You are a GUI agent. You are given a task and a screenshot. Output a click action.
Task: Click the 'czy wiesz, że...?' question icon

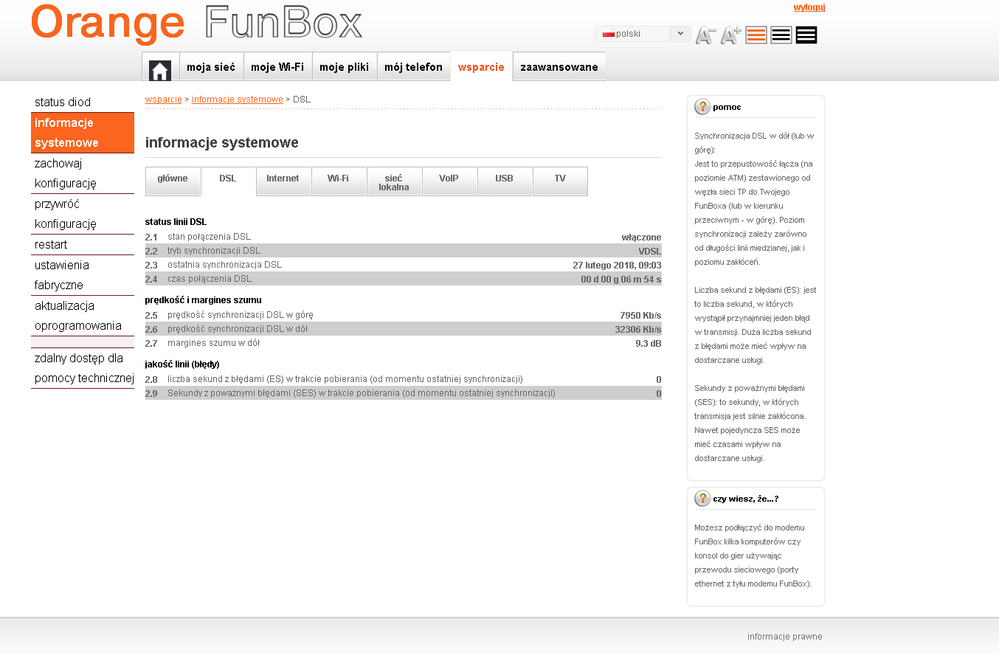click(702, 498)
